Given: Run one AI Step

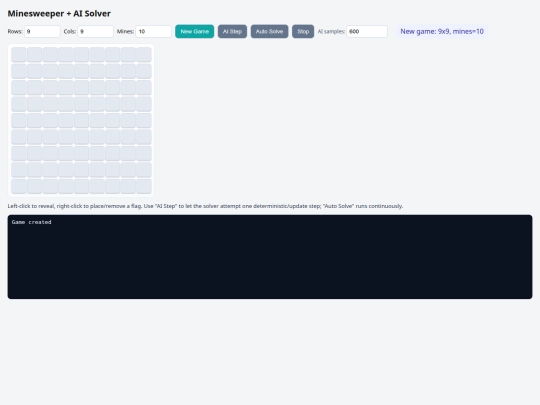Looking at the screenshot, I should [x=232, y=31].
